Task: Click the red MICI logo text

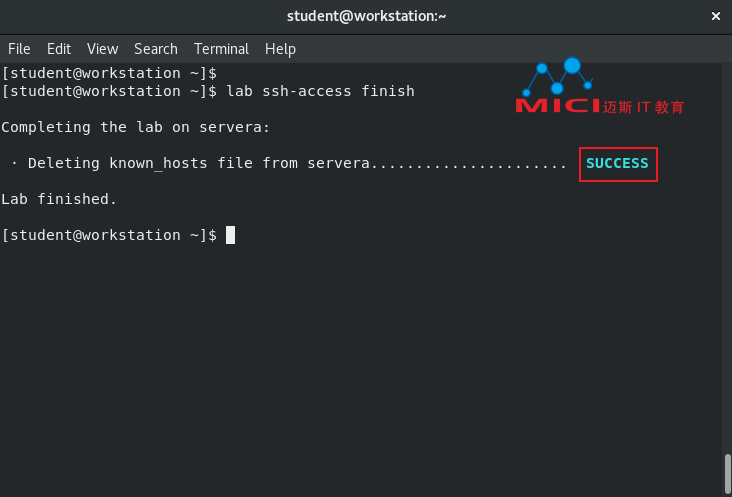Action: click(x=557, y=106)
